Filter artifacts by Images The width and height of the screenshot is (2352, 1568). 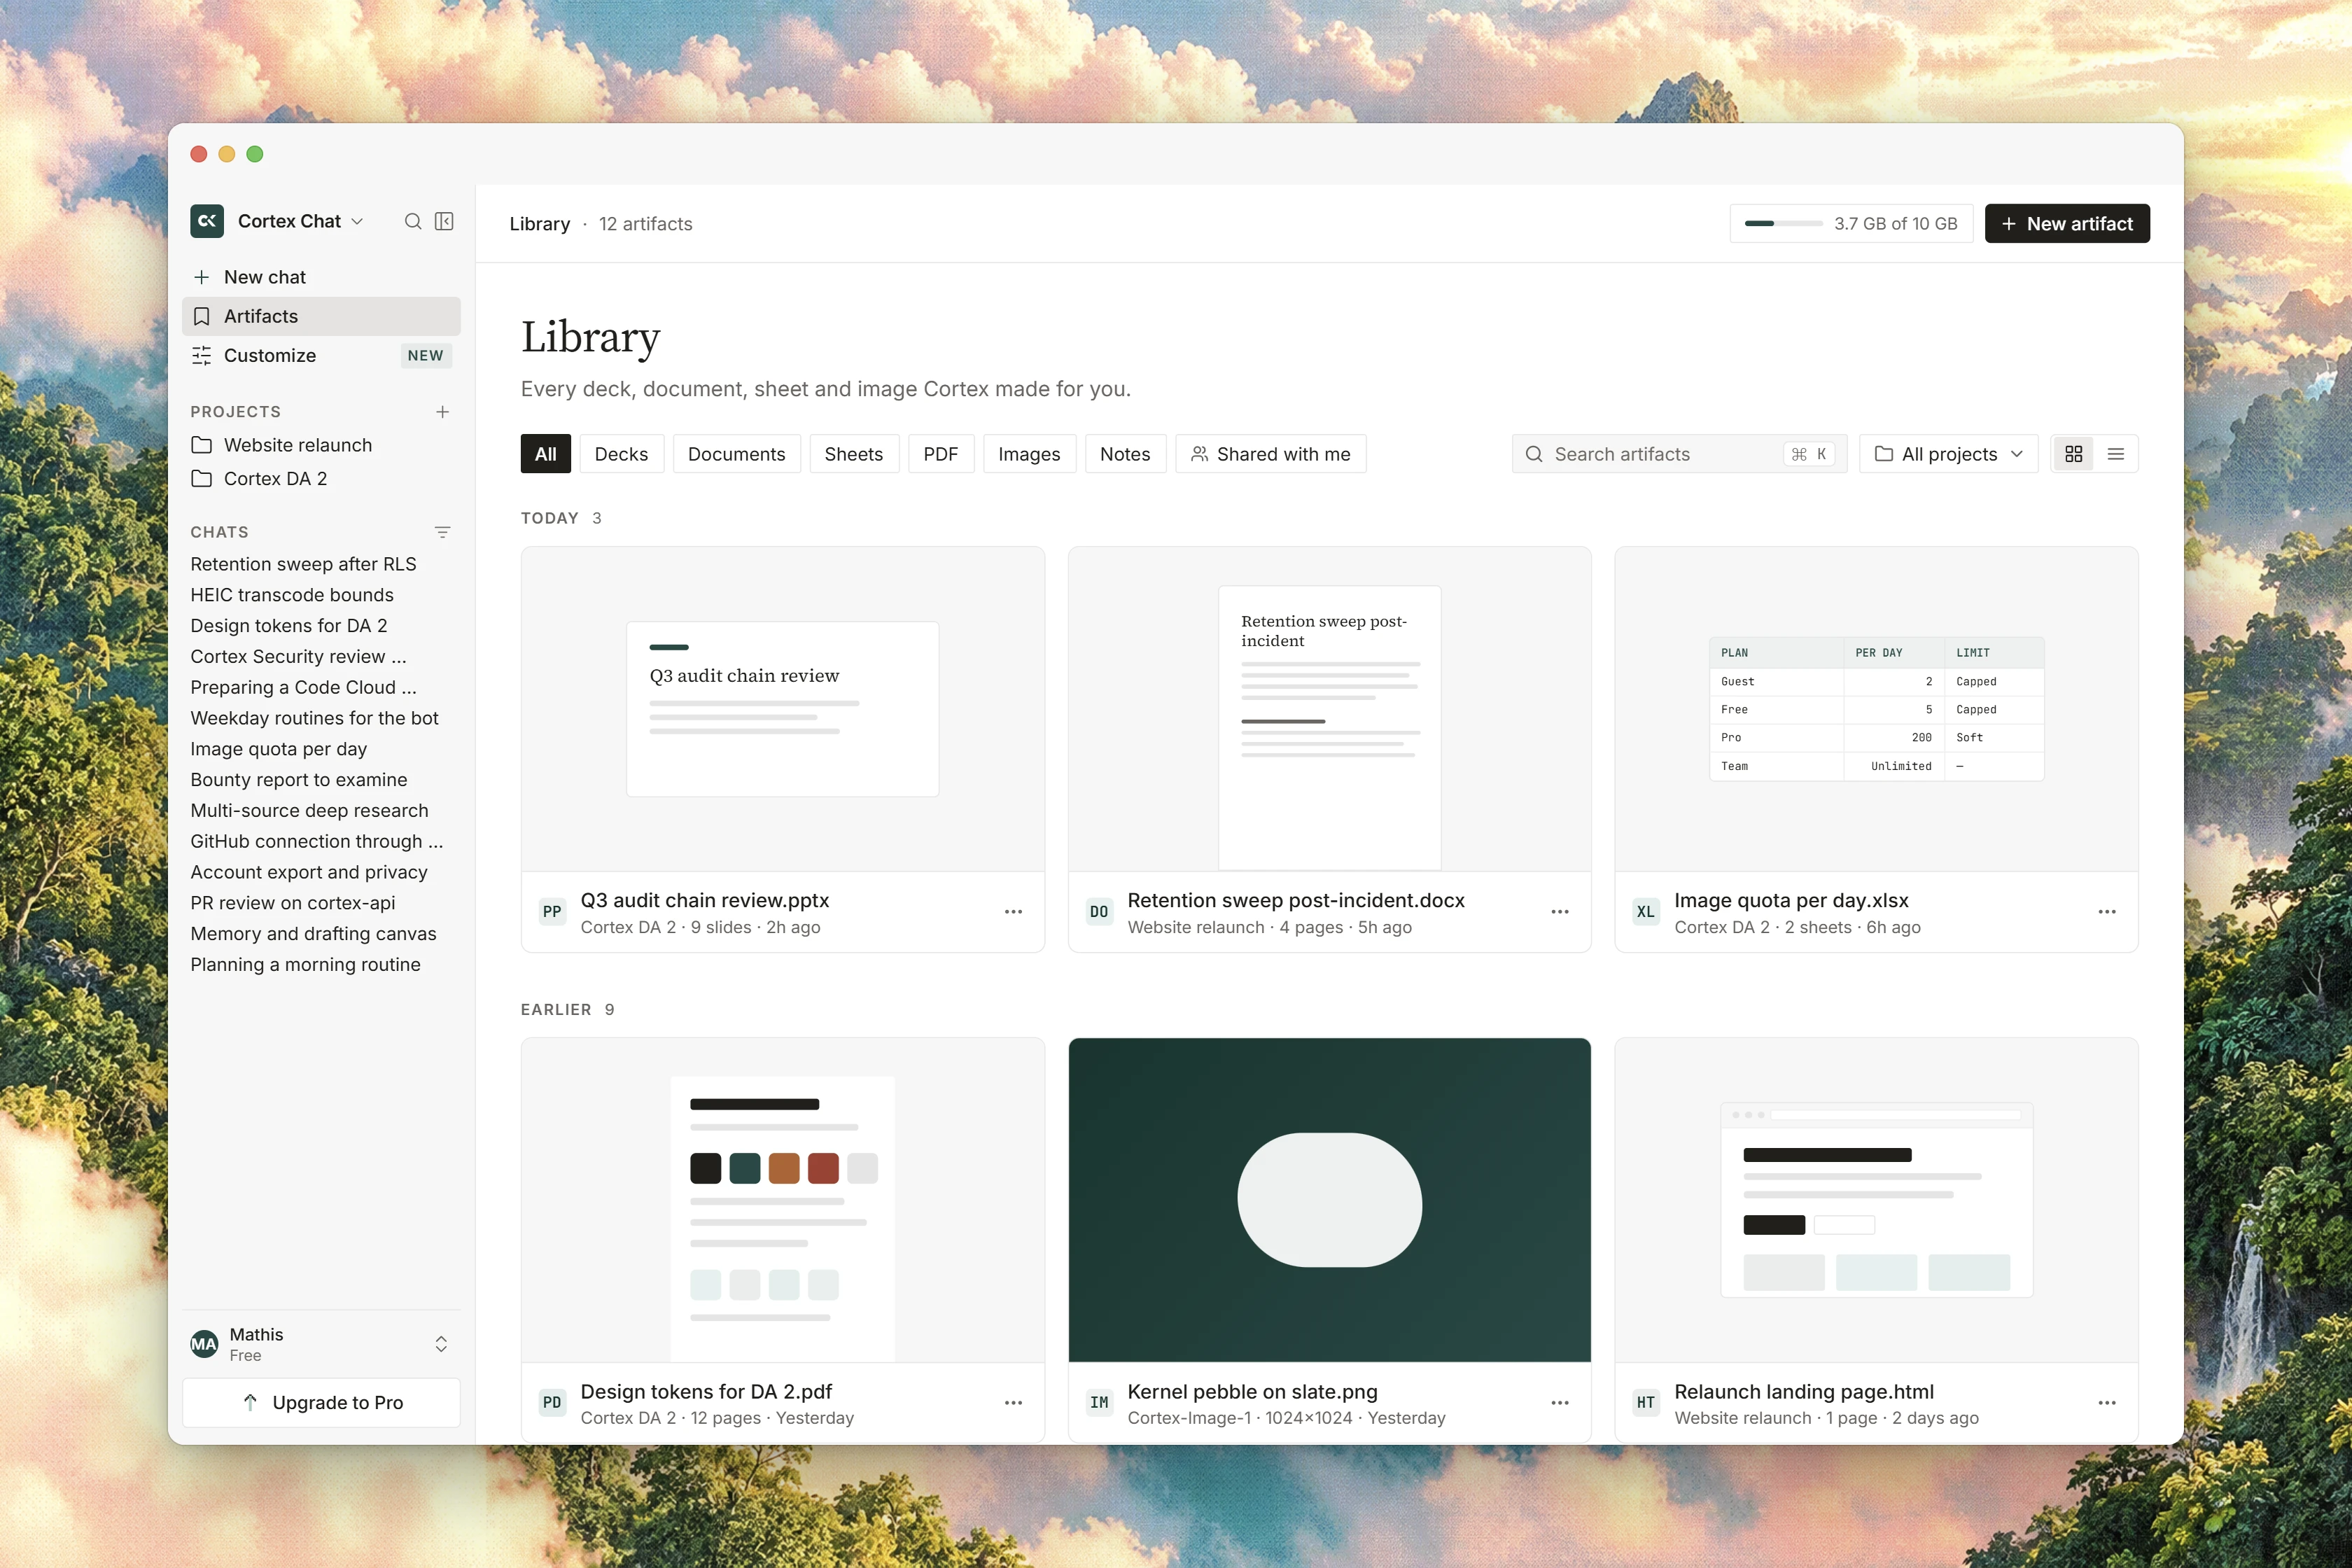tap(1029, 454)
